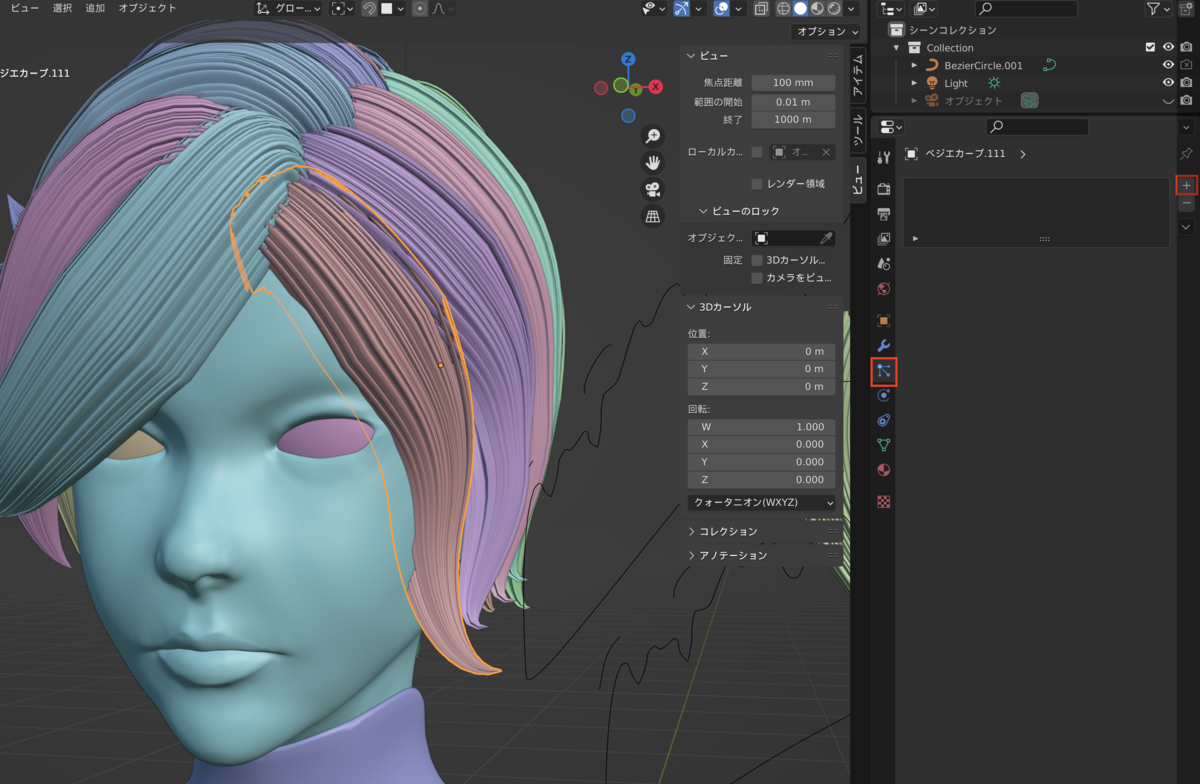This screenshot has width=1200, height=784.
Task: Hide Collection in viewport via eye icon
Action: click(1168, 47)
